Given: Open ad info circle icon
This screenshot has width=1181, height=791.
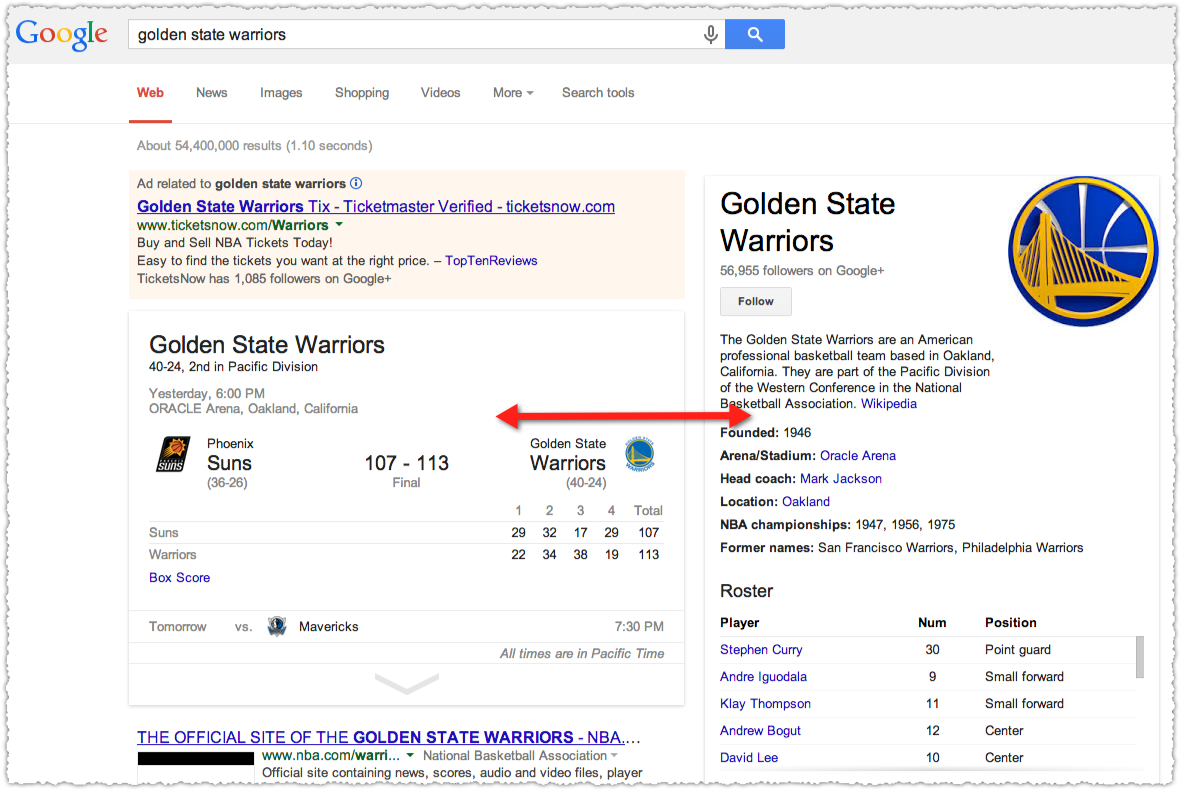Looking at the screenshot, I should 356,183.
